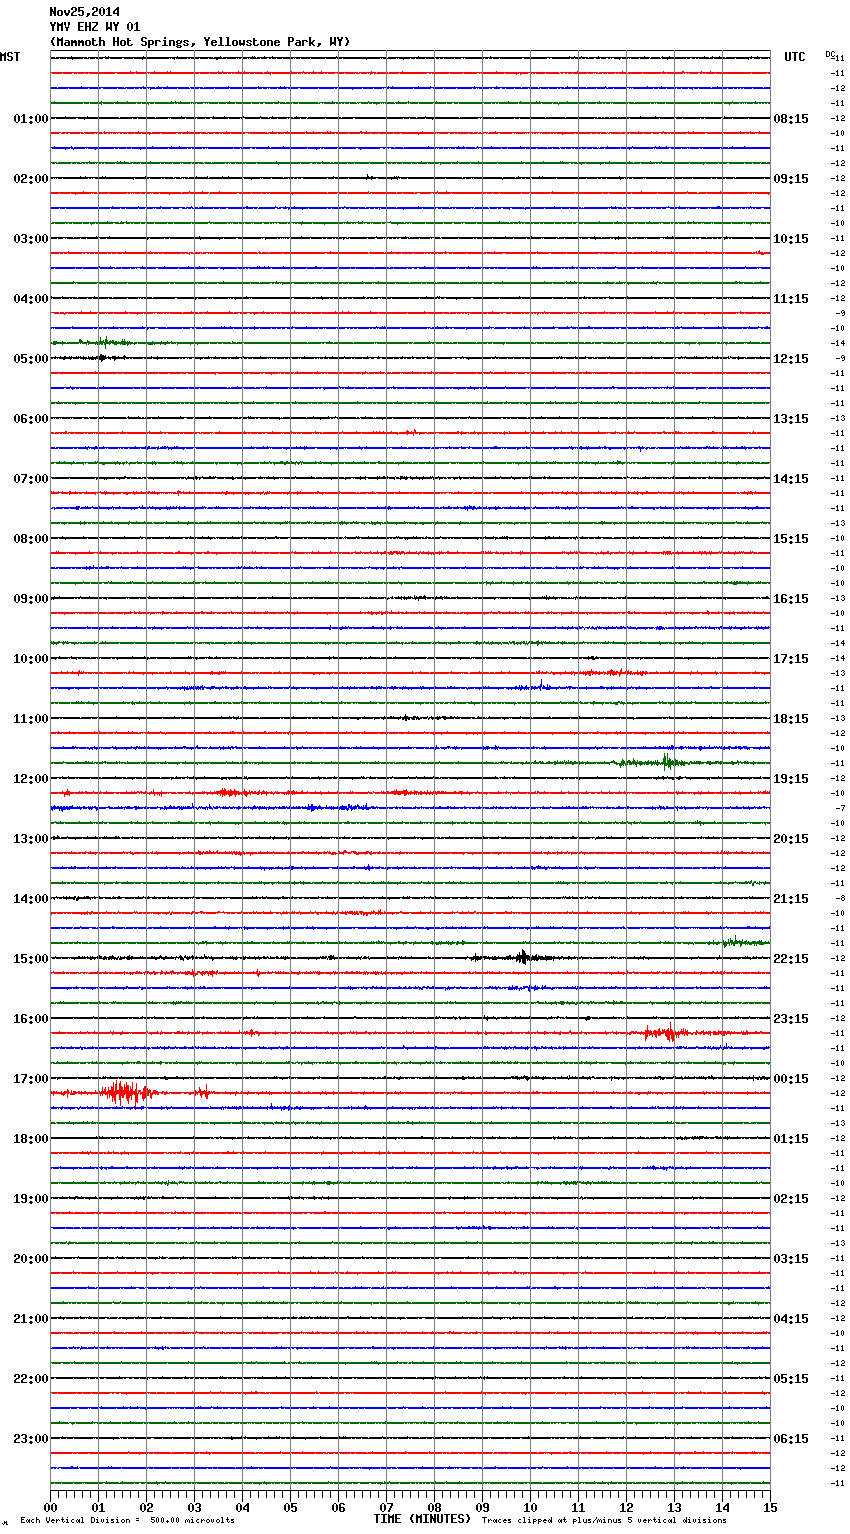Screen dimensions: 850x1534
Task: Click the green seismic event before 12:00
Action: (666, 762)
